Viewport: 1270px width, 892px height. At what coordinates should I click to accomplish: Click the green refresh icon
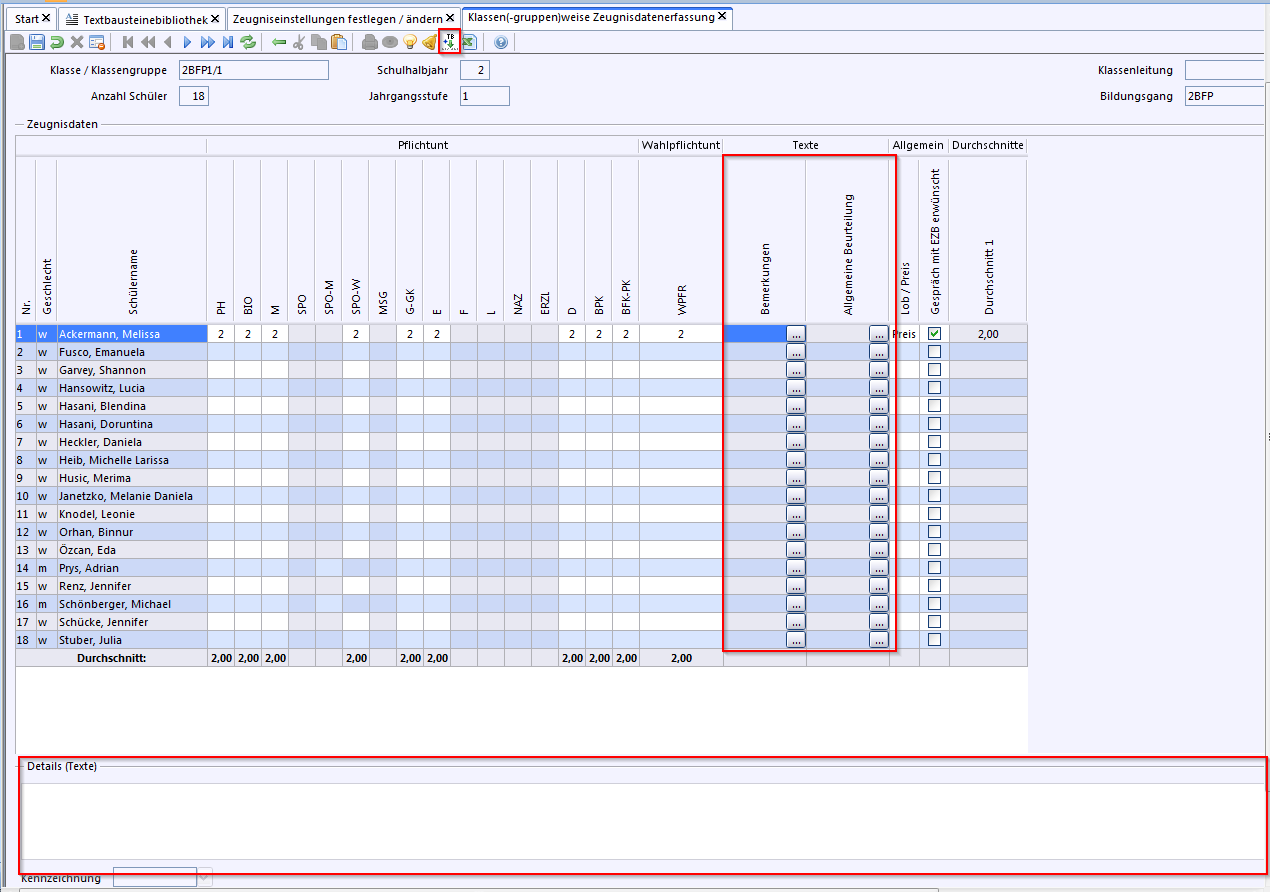(247, 42)
